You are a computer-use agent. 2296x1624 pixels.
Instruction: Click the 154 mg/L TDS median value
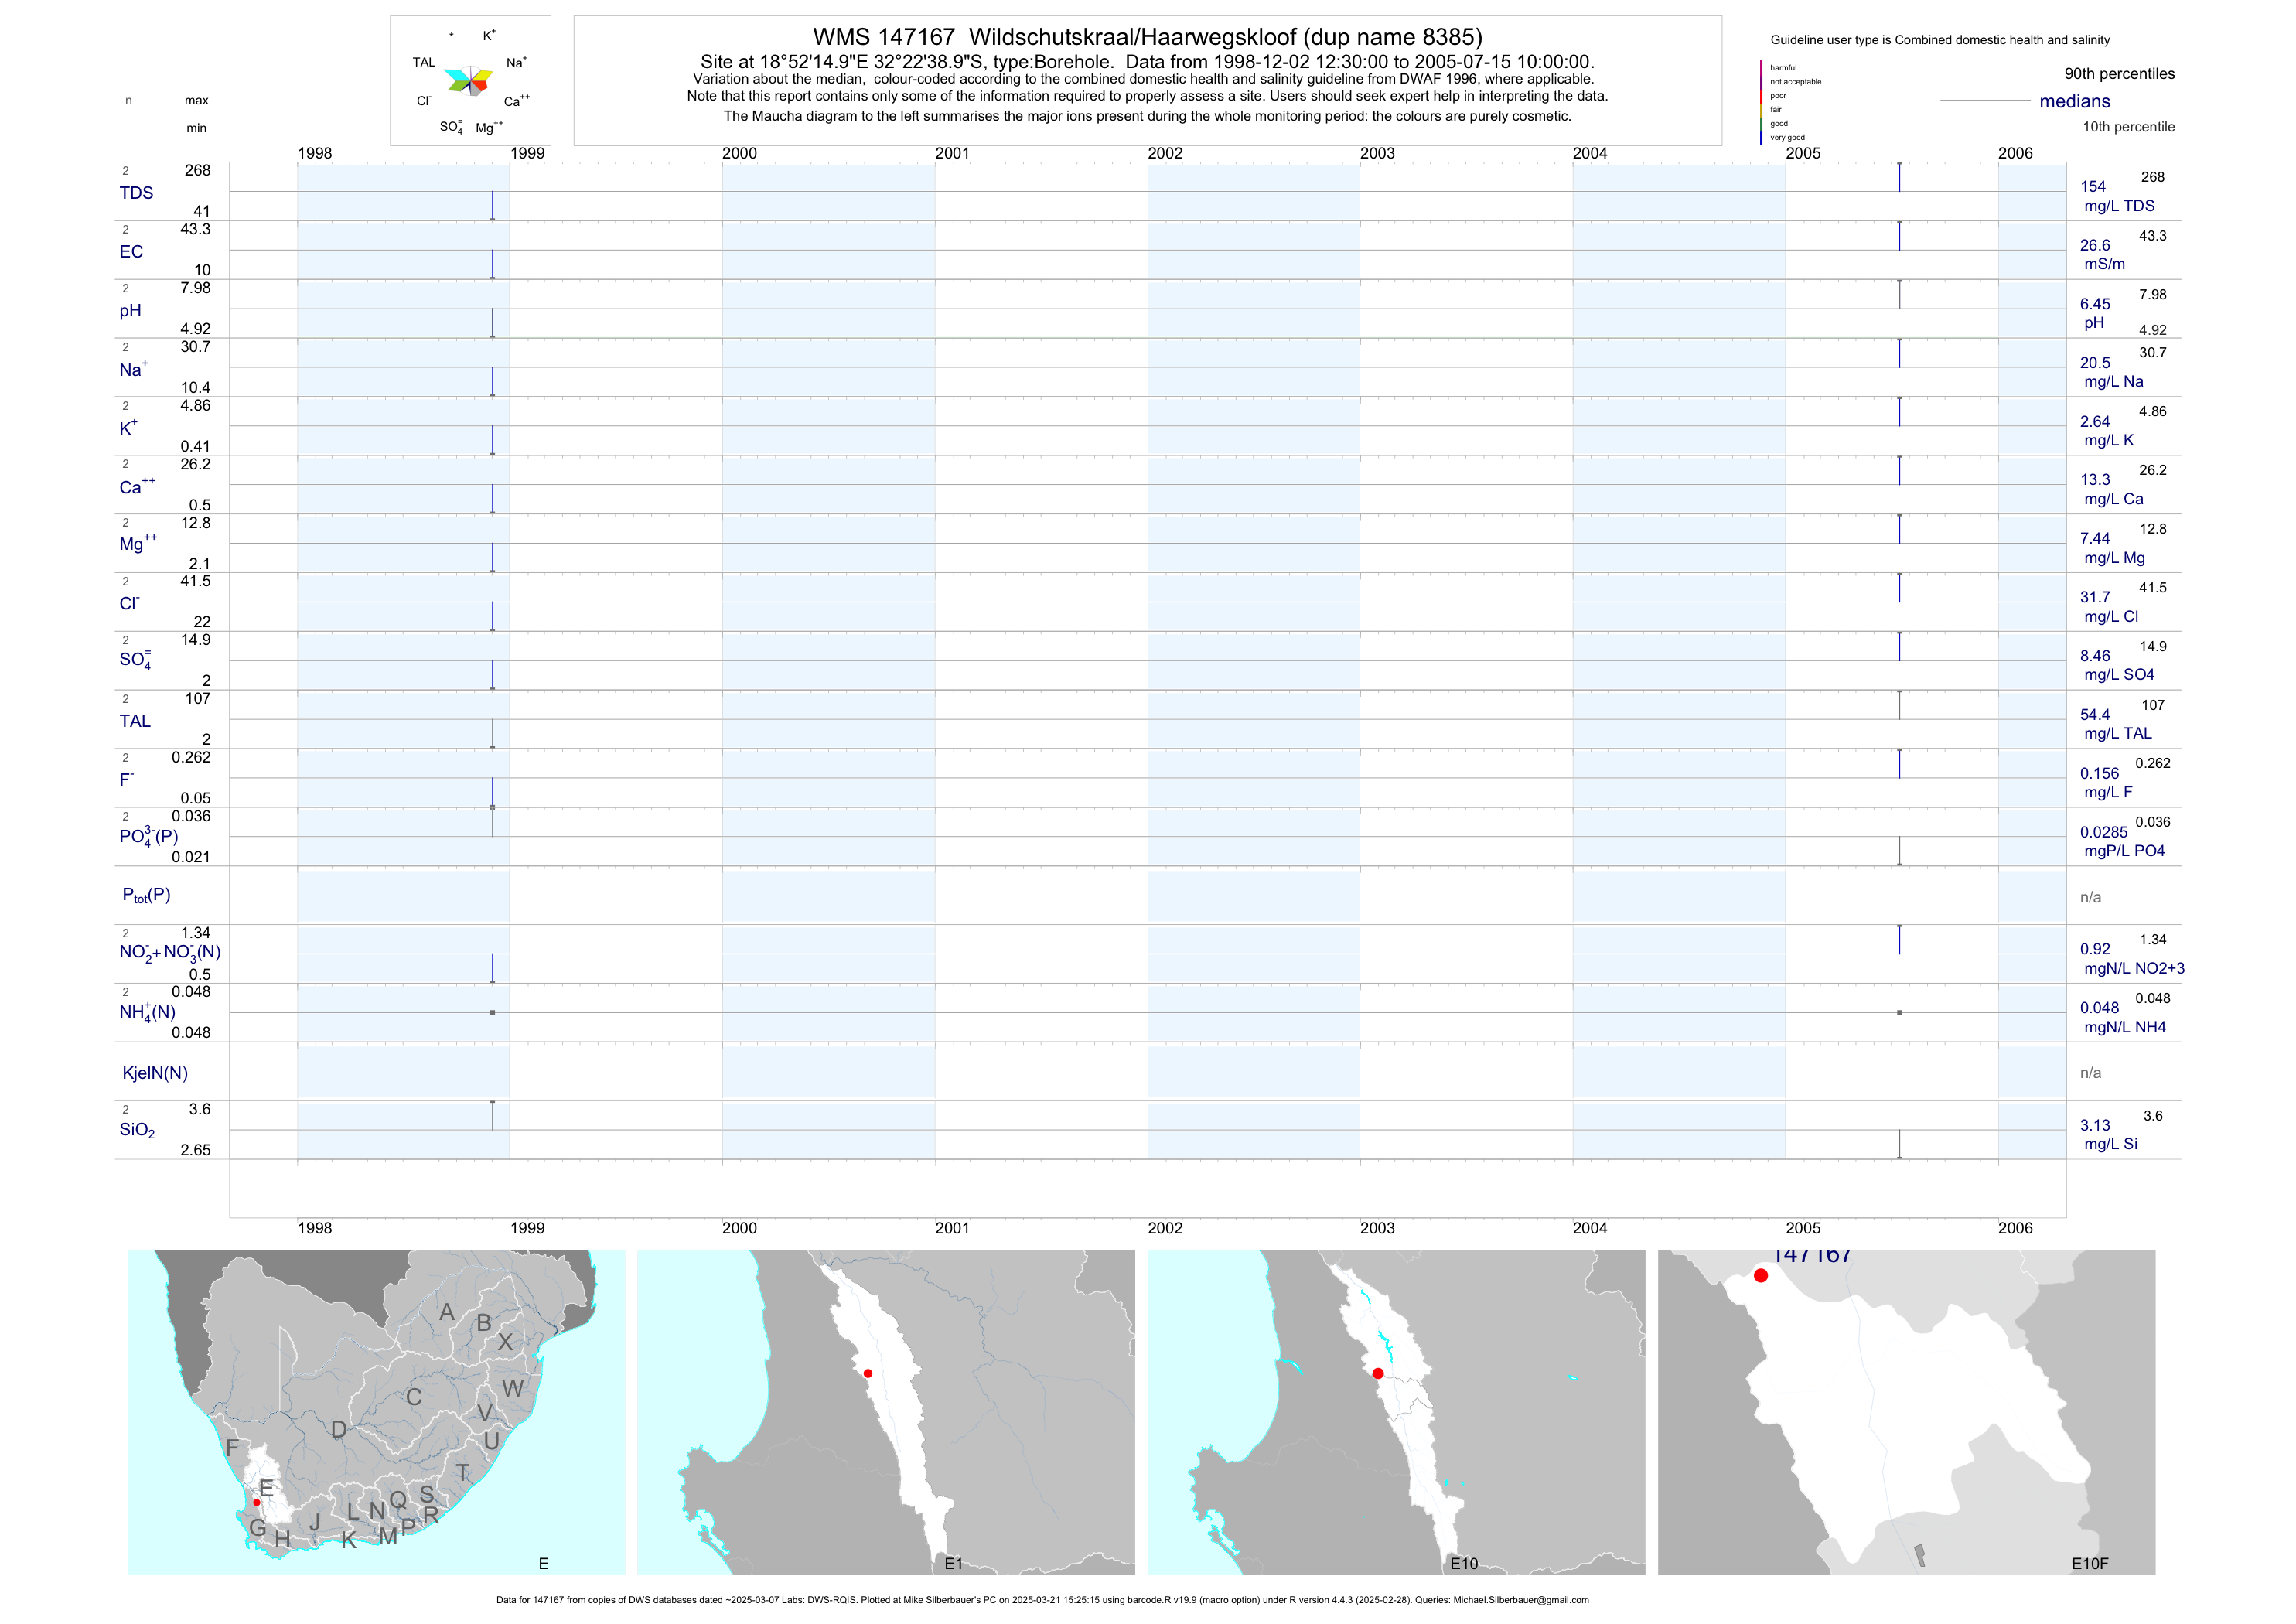(x=2093, y=187)
